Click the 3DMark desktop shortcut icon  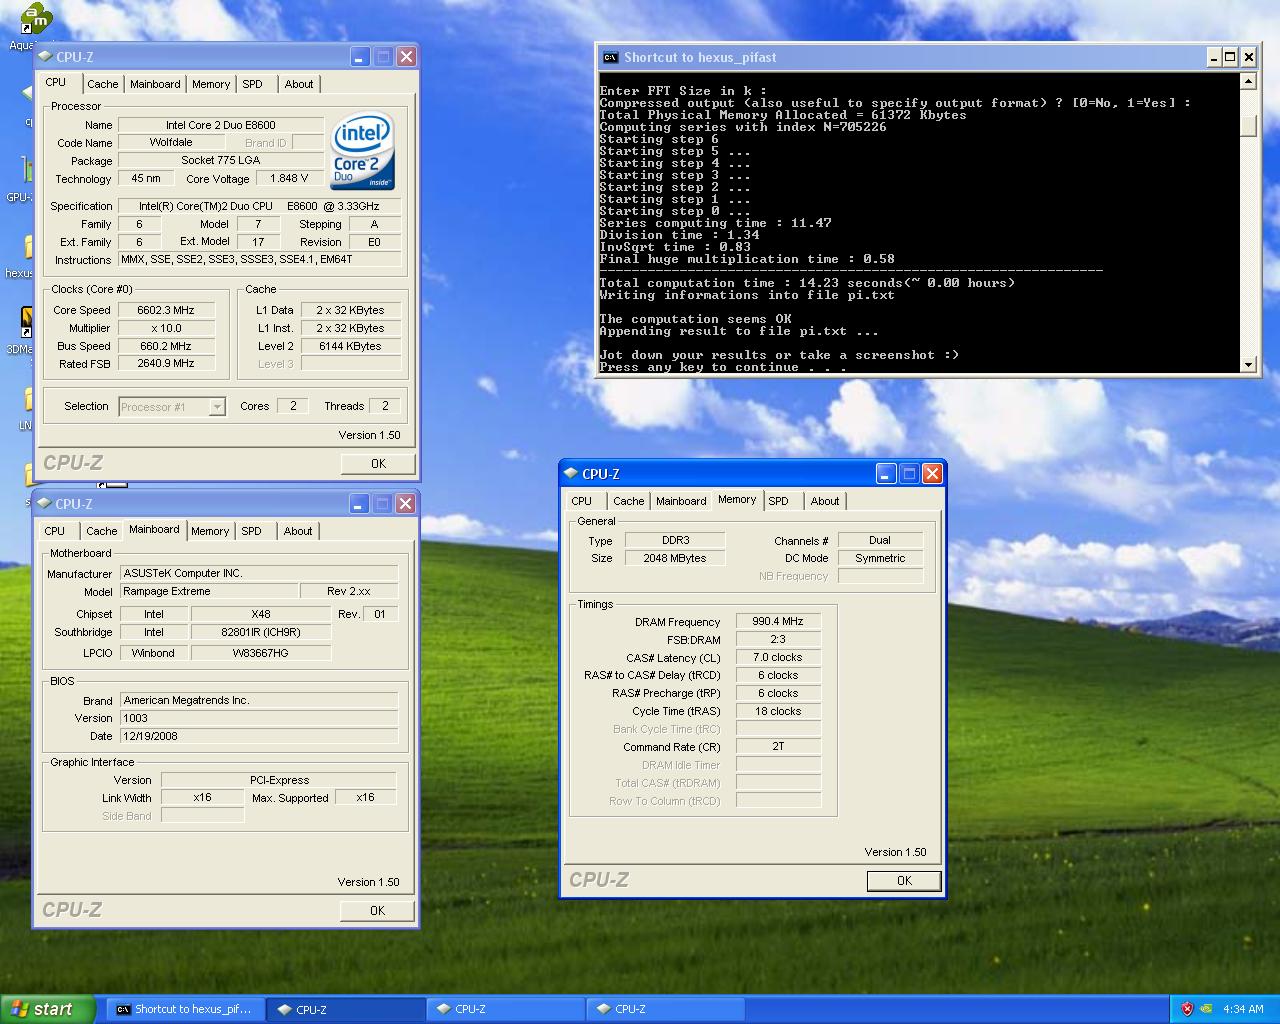click(x=26, y=322)
